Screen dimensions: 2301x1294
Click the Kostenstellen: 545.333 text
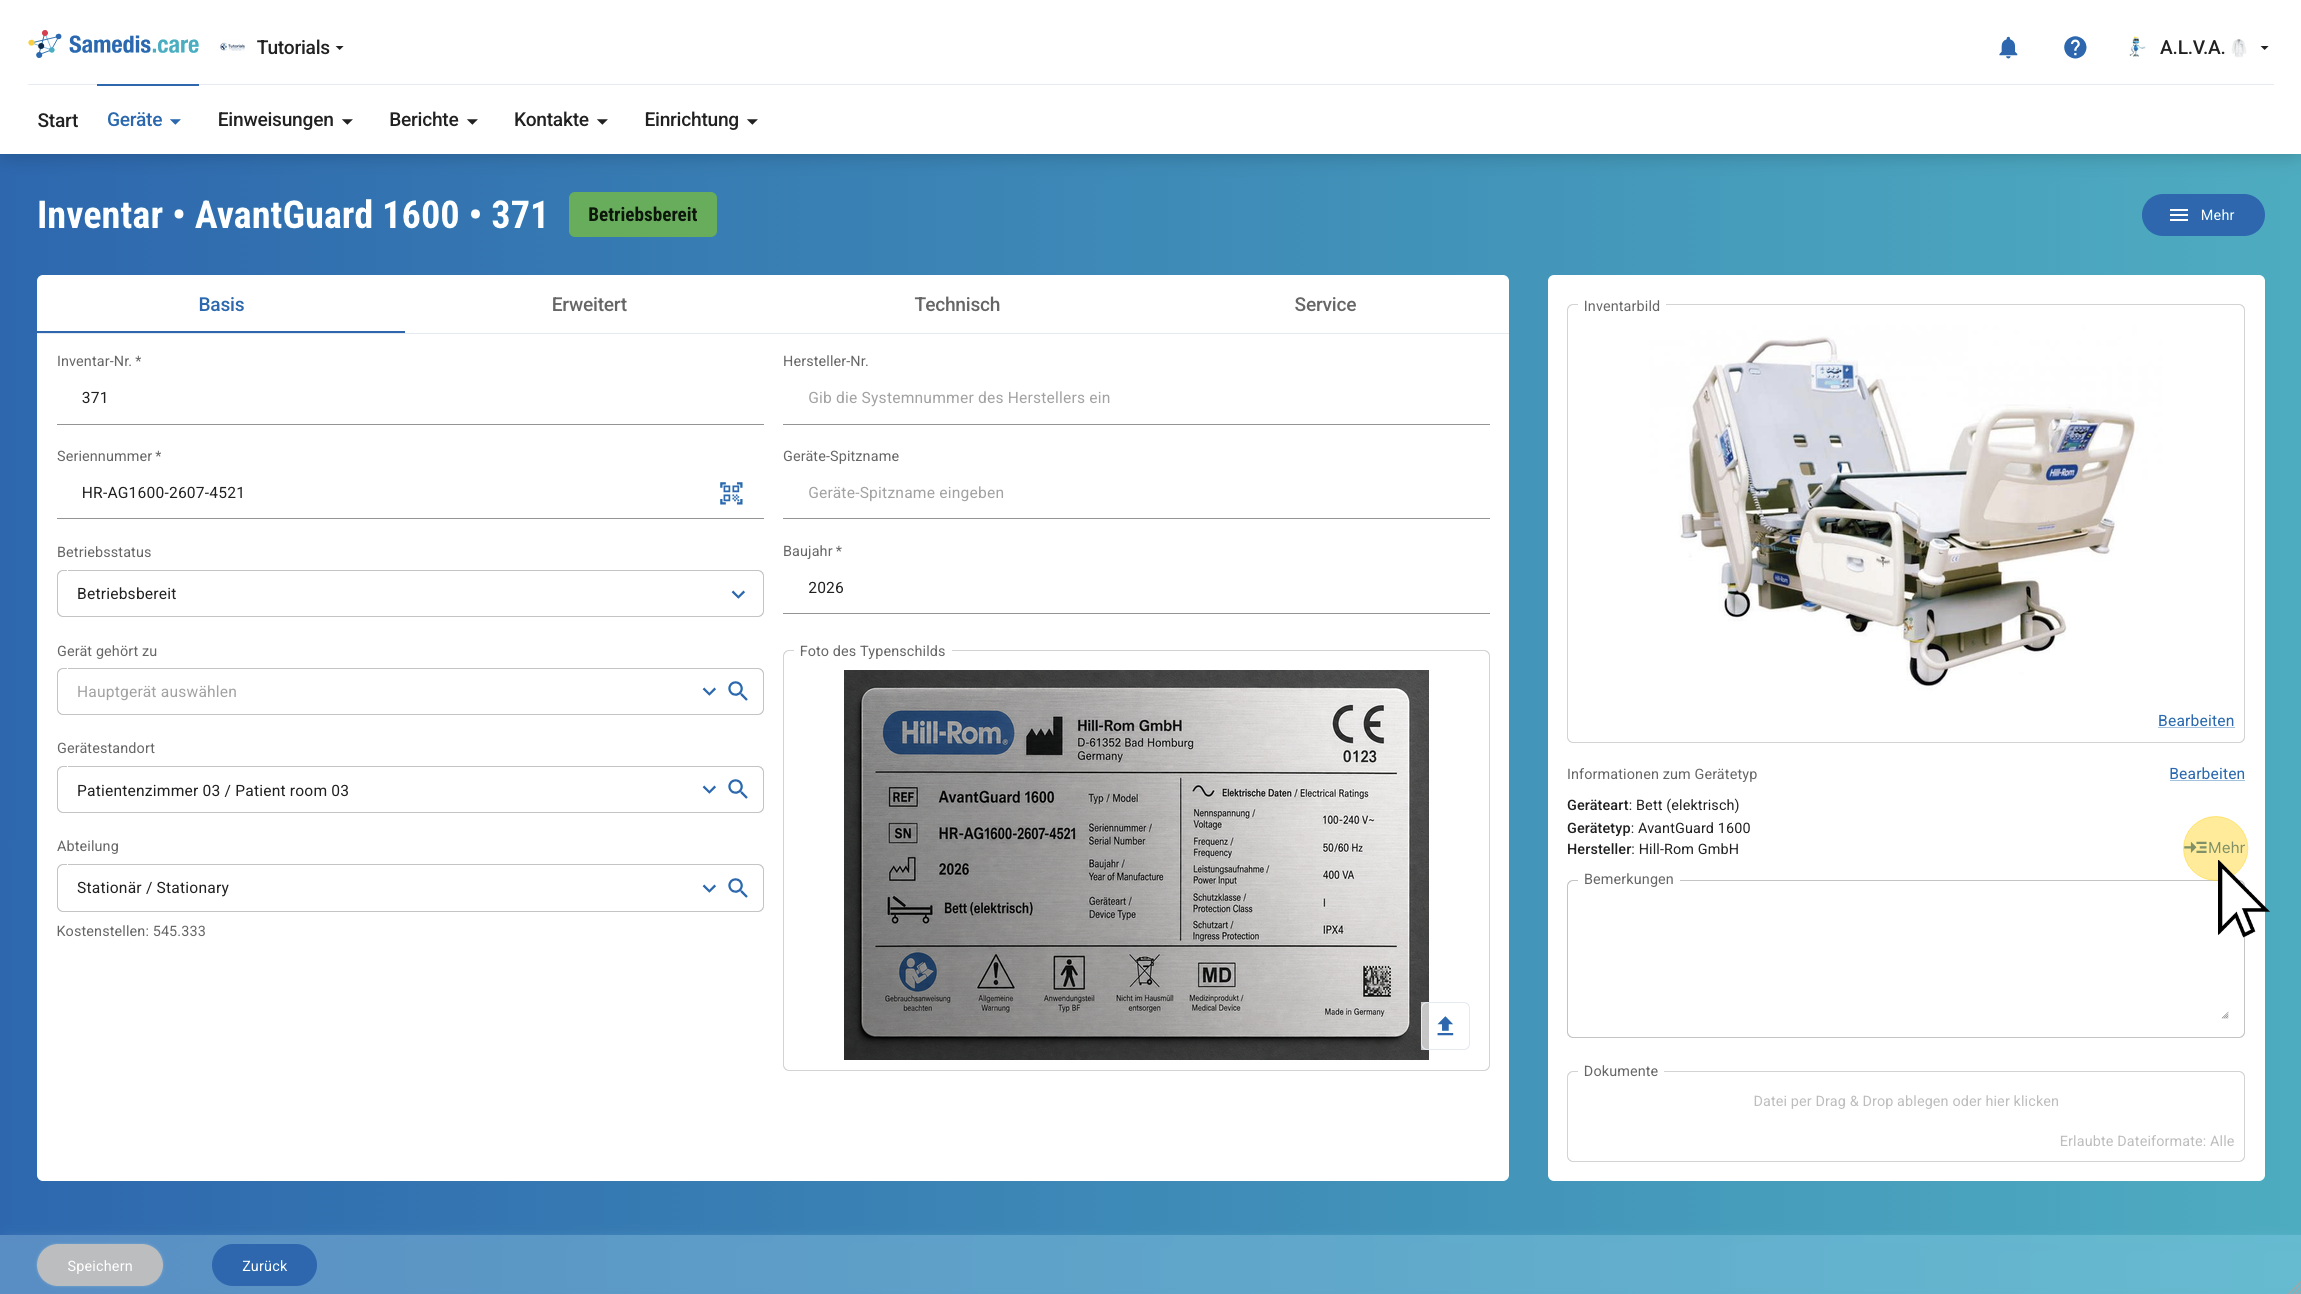click(x=131, y=931)
